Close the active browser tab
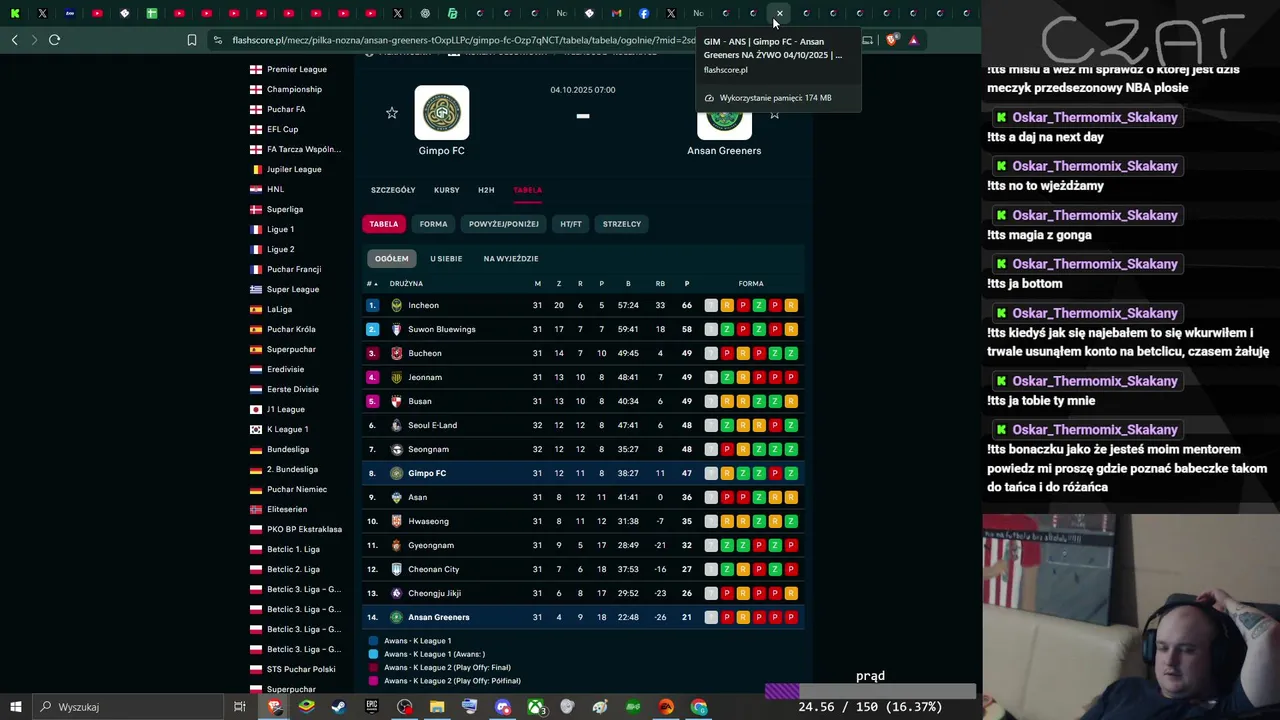This screenshot has height=720, width=1280. (x=779, y=13)
